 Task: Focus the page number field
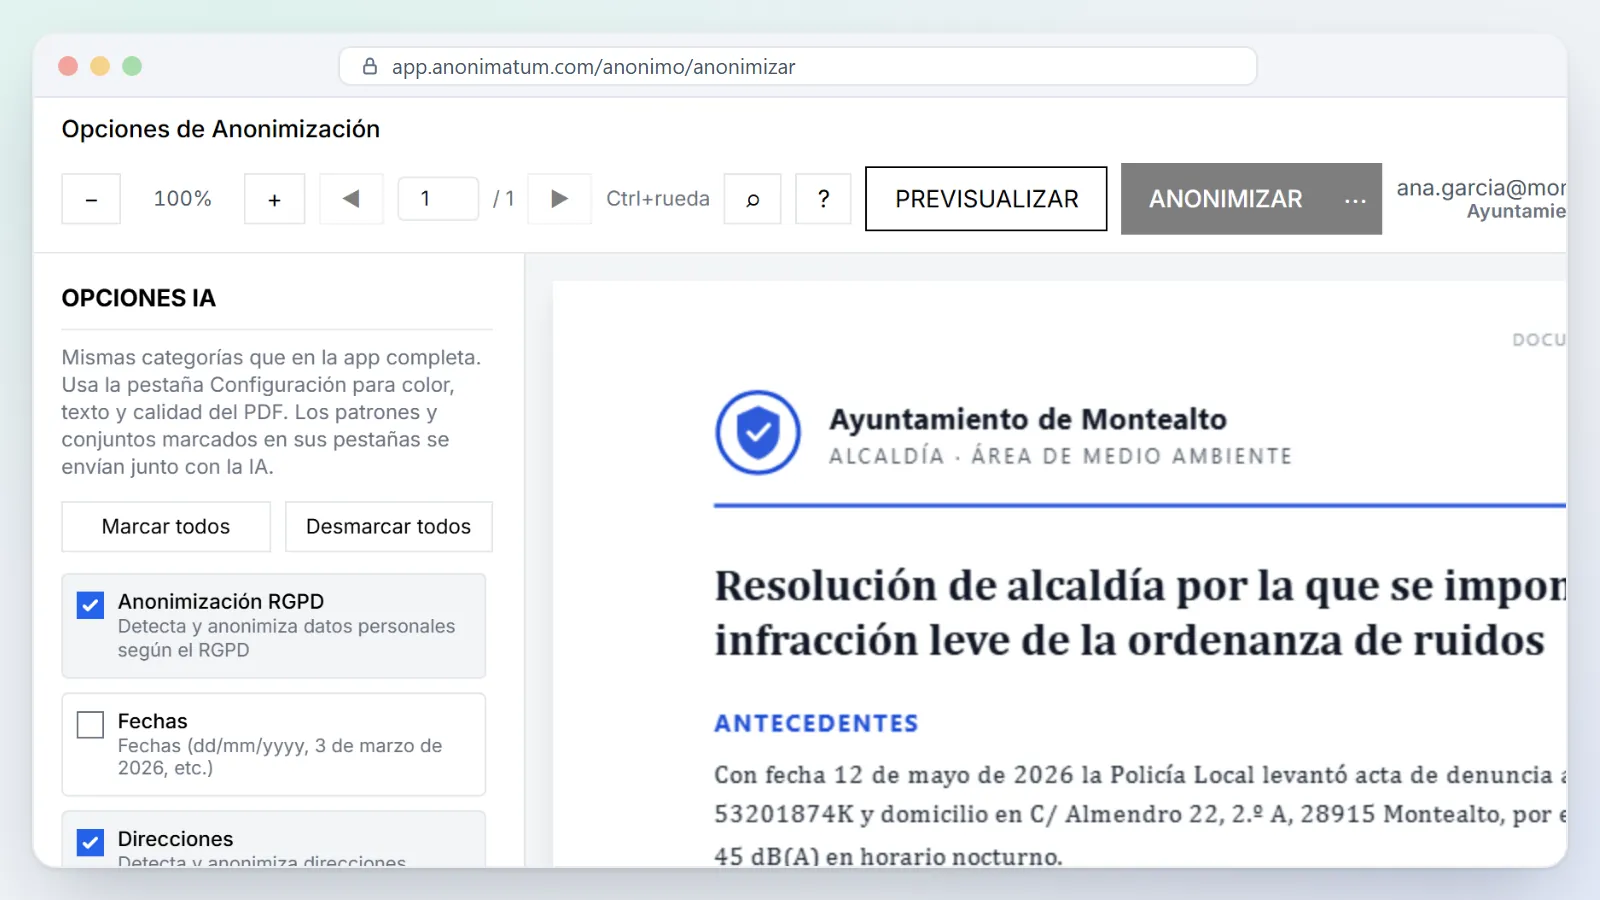point(438,199)
